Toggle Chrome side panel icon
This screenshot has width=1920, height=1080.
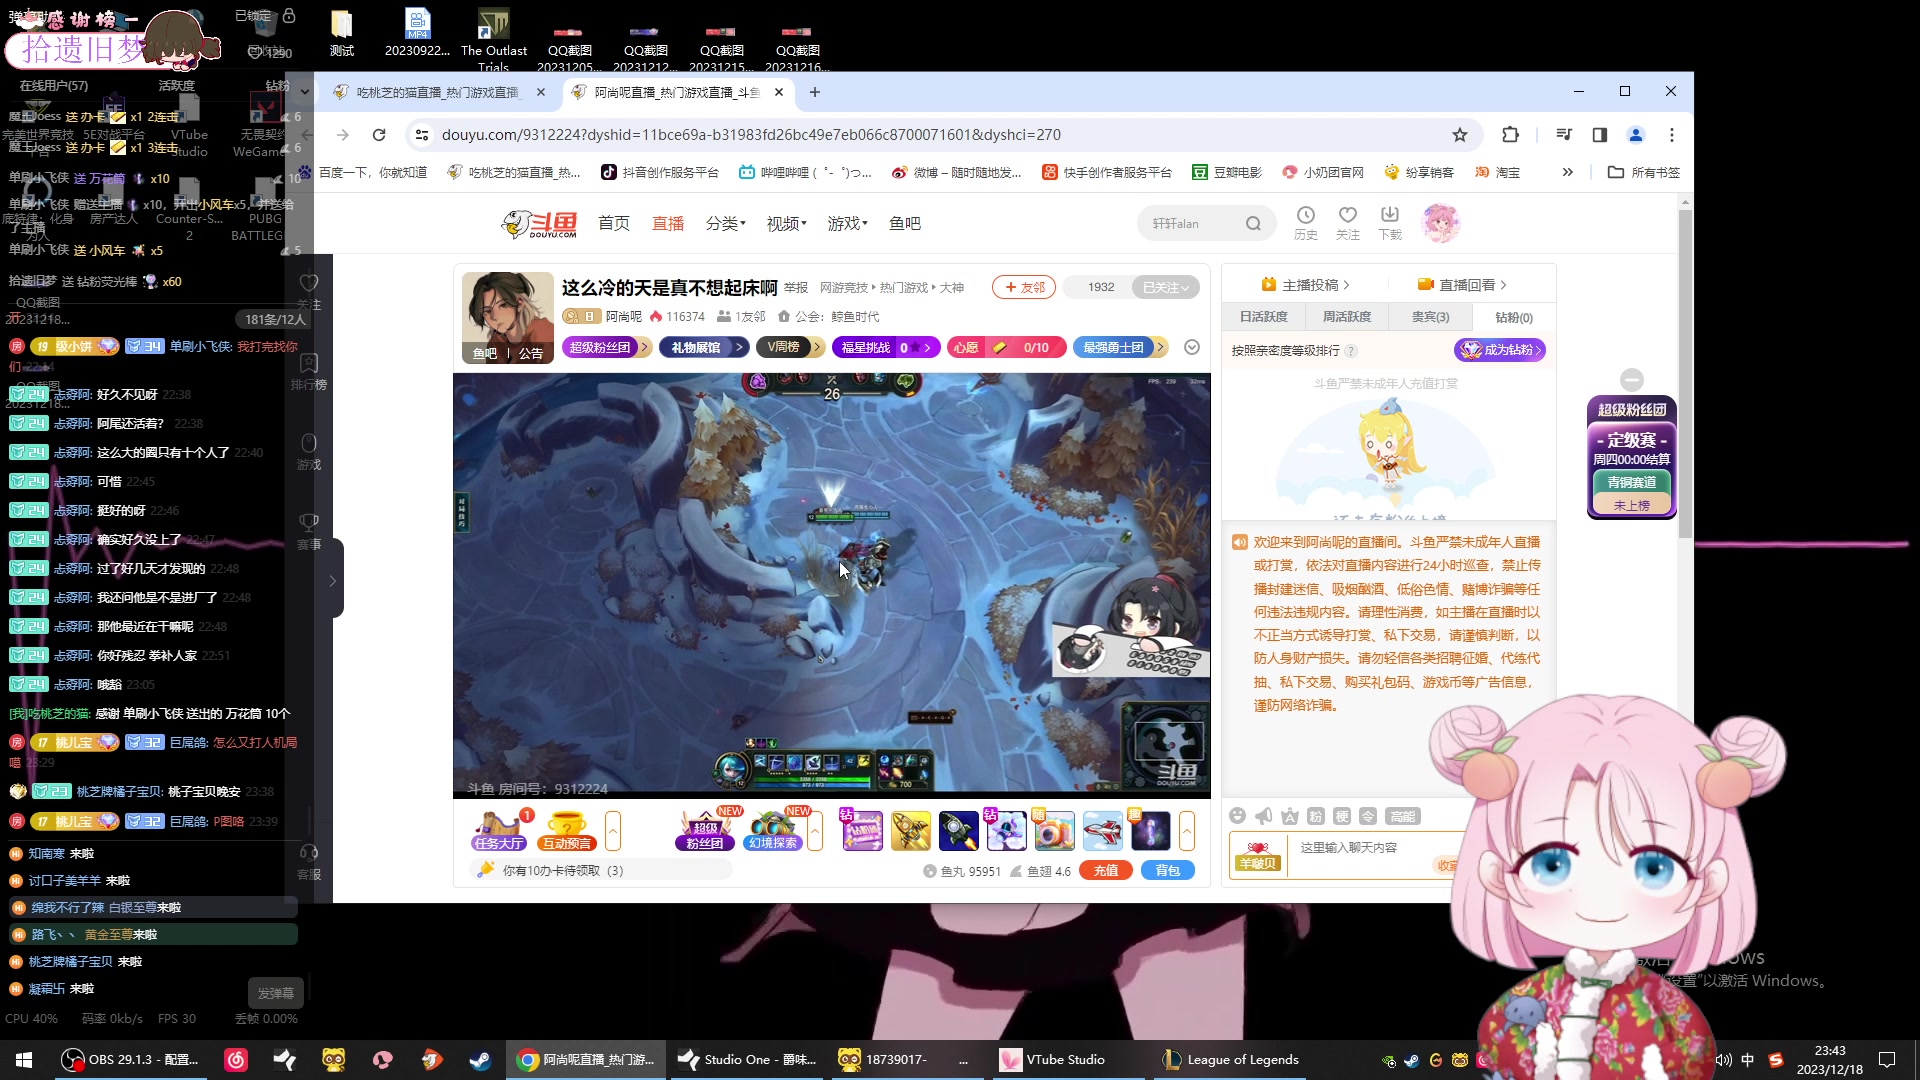tap(1600, 135)
